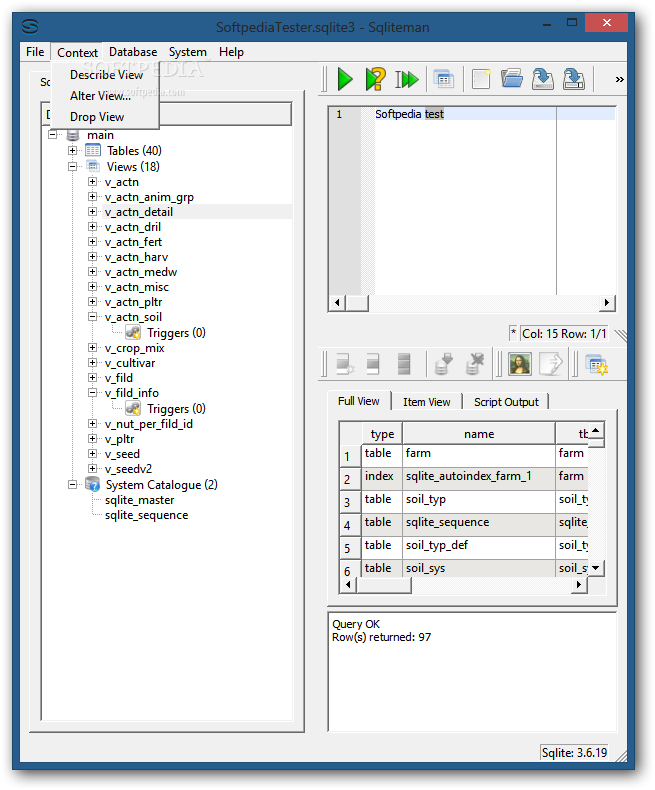
Task: Choose Drop View menu entry
Action: (x=97, y=117)
